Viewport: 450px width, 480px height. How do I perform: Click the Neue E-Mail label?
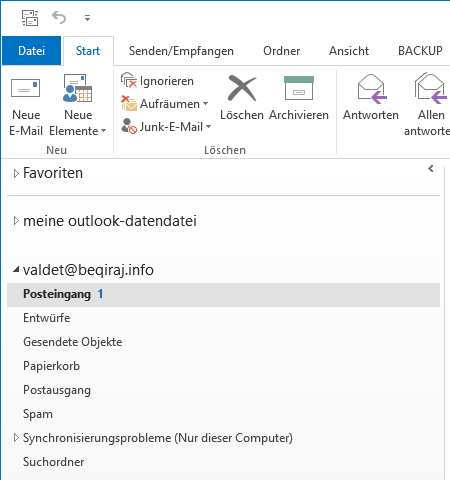click(x=26, y=123)
